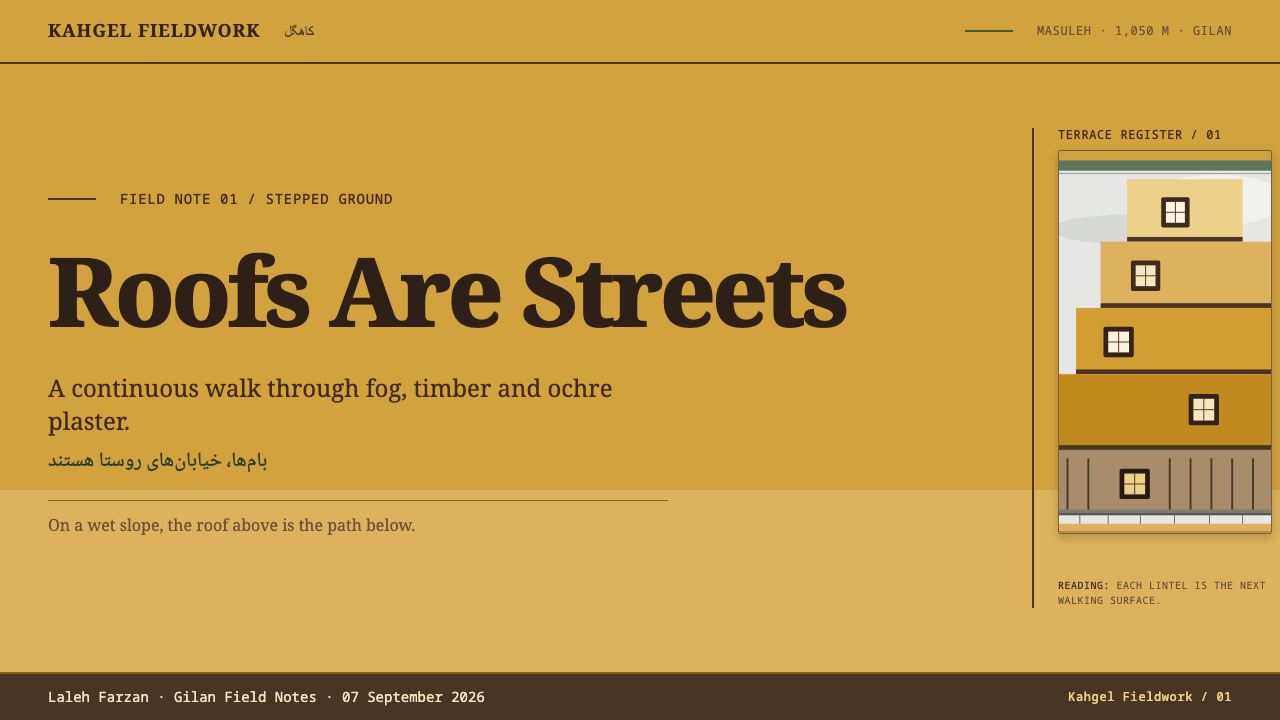Click the Persian کاهگل label in header
Image resolution: width=1280 pixels, height=720 pixels.
(x=299, y=31)
